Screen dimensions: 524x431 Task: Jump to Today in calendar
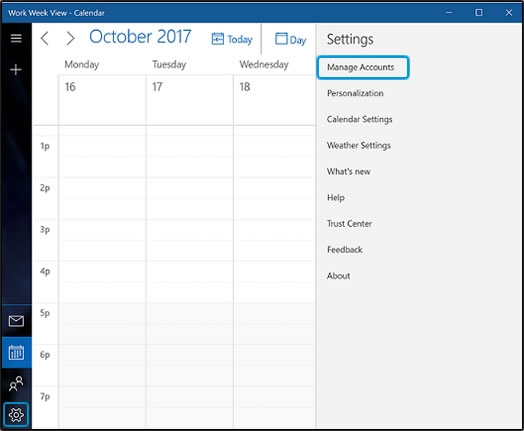tap(232, 39)
